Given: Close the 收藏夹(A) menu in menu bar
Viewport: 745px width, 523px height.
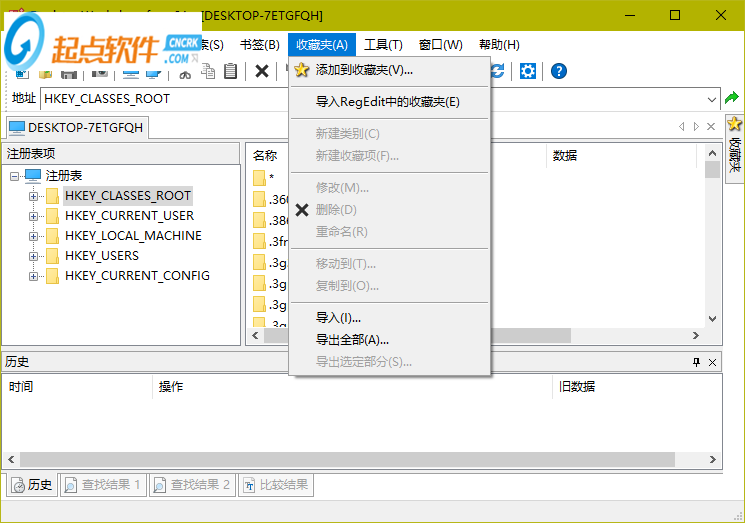Looking at the screenshot, I should click(322, 45).
